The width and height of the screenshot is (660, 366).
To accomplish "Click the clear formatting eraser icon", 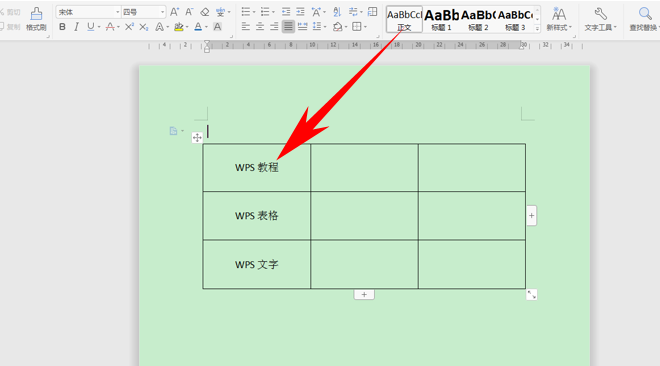I will click(205, 12).
